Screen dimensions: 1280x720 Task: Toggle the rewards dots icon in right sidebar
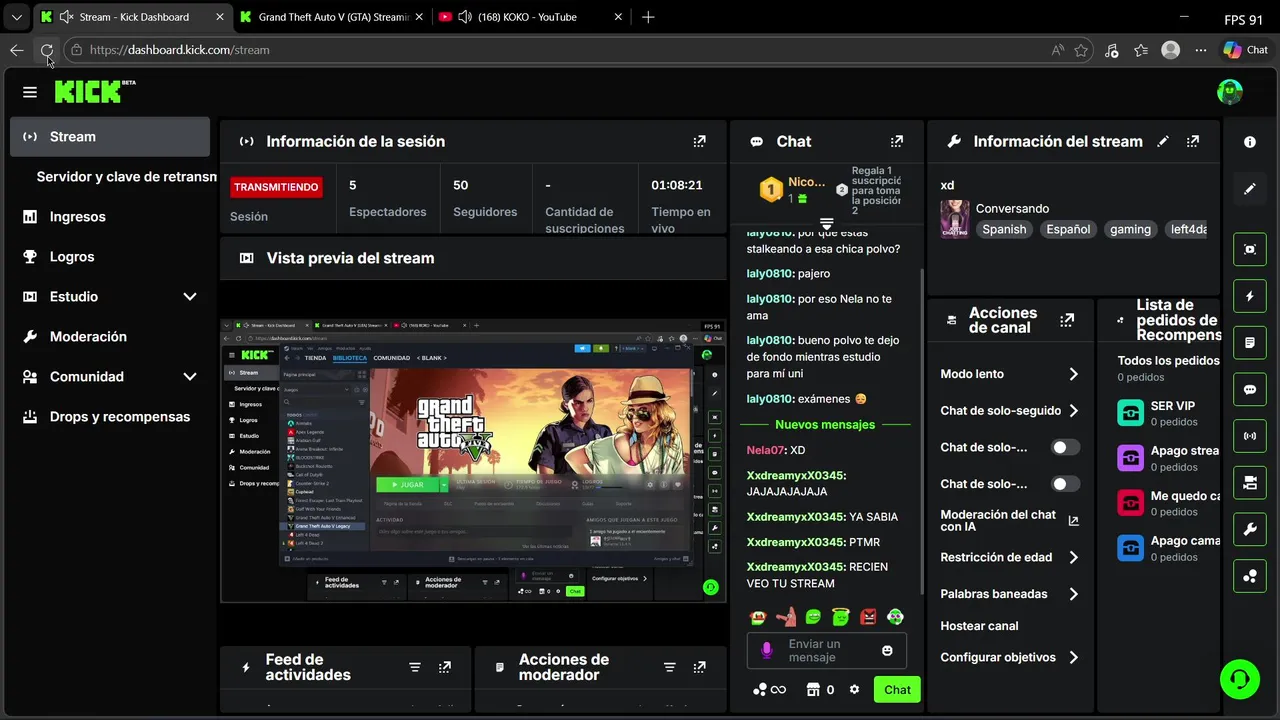pyautogui.click(x=1250, y=576)
